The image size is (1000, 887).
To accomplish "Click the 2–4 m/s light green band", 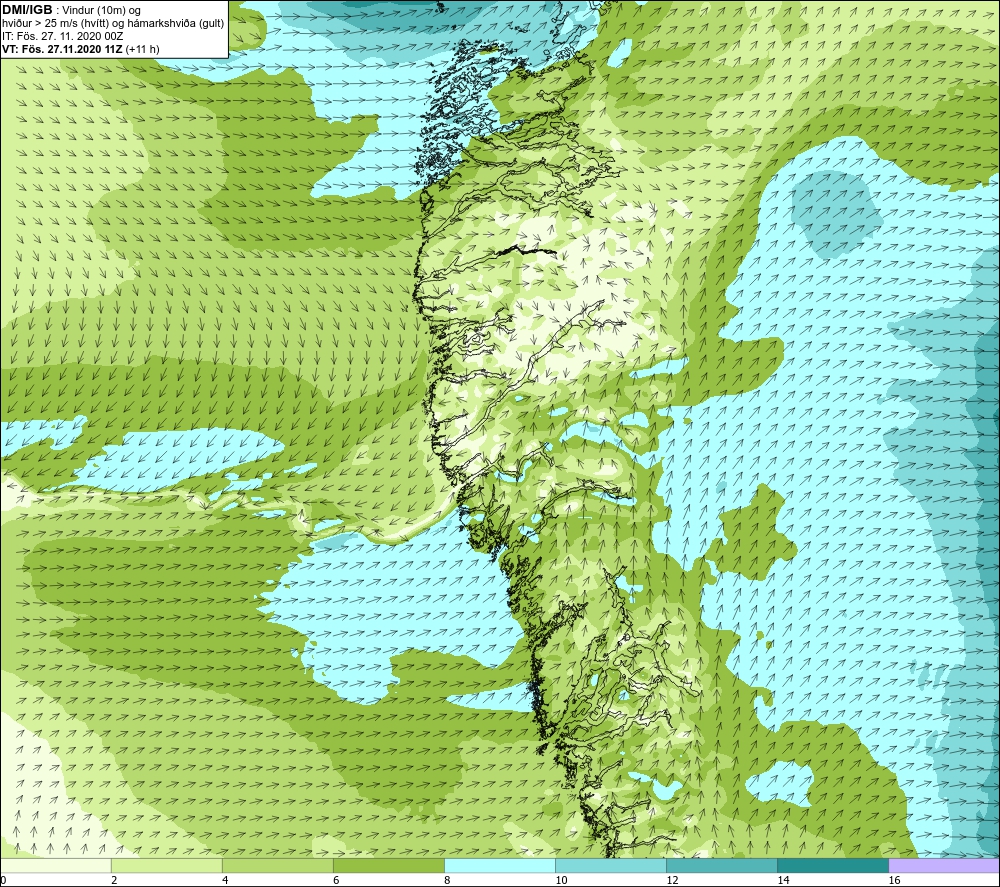I will point(167,865).
